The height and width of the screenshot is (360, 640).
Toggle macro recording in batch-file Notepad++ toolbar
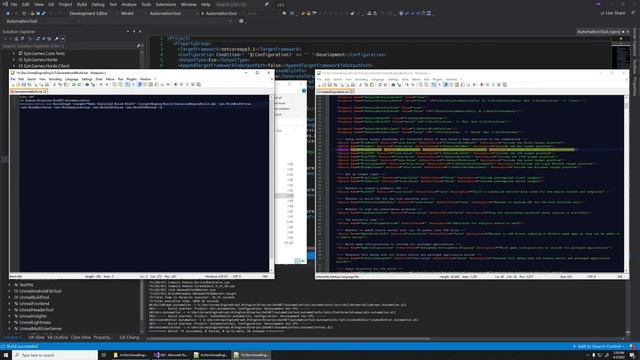[176, 84]
